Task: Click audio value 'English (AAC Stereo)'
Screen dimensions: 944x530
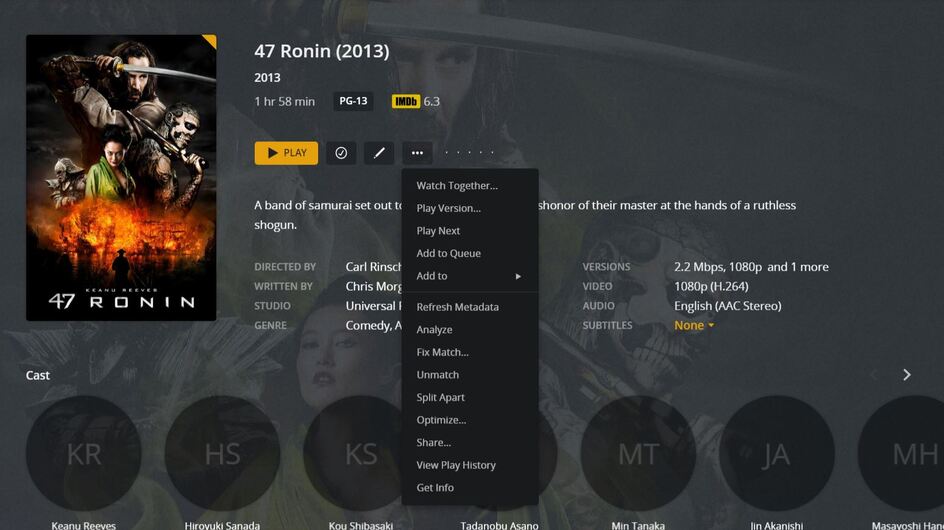Action: point(727,306)
